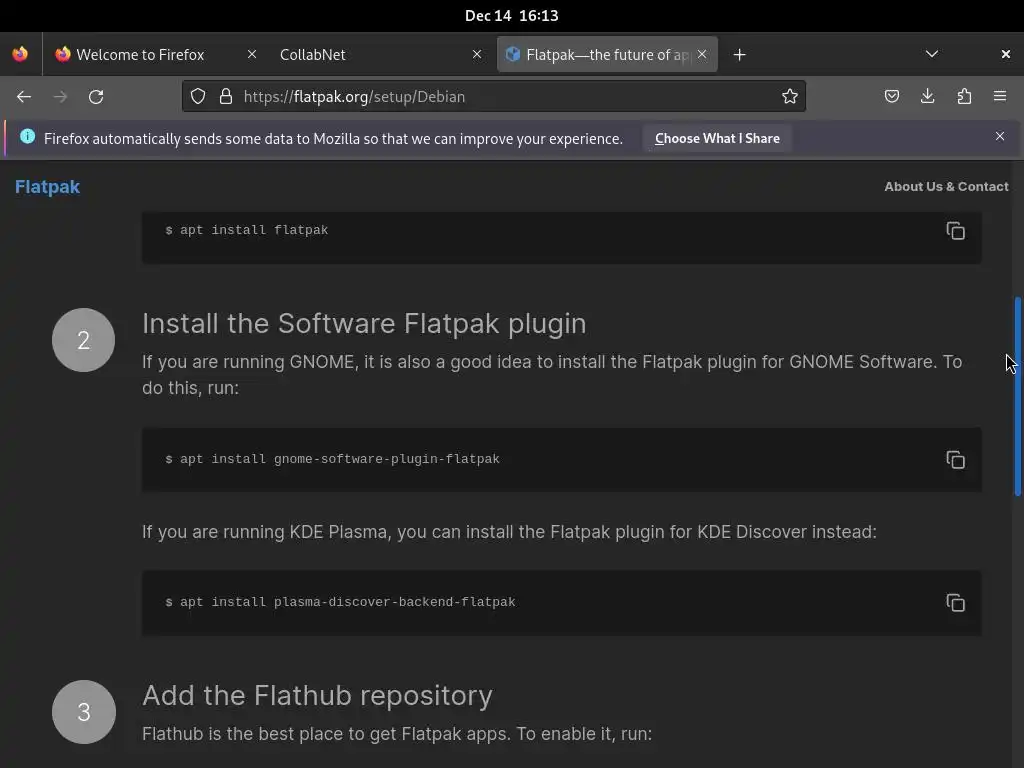1024x768 pixels.
Task: Open Firefox View pinned button
Action: point(20,54)
